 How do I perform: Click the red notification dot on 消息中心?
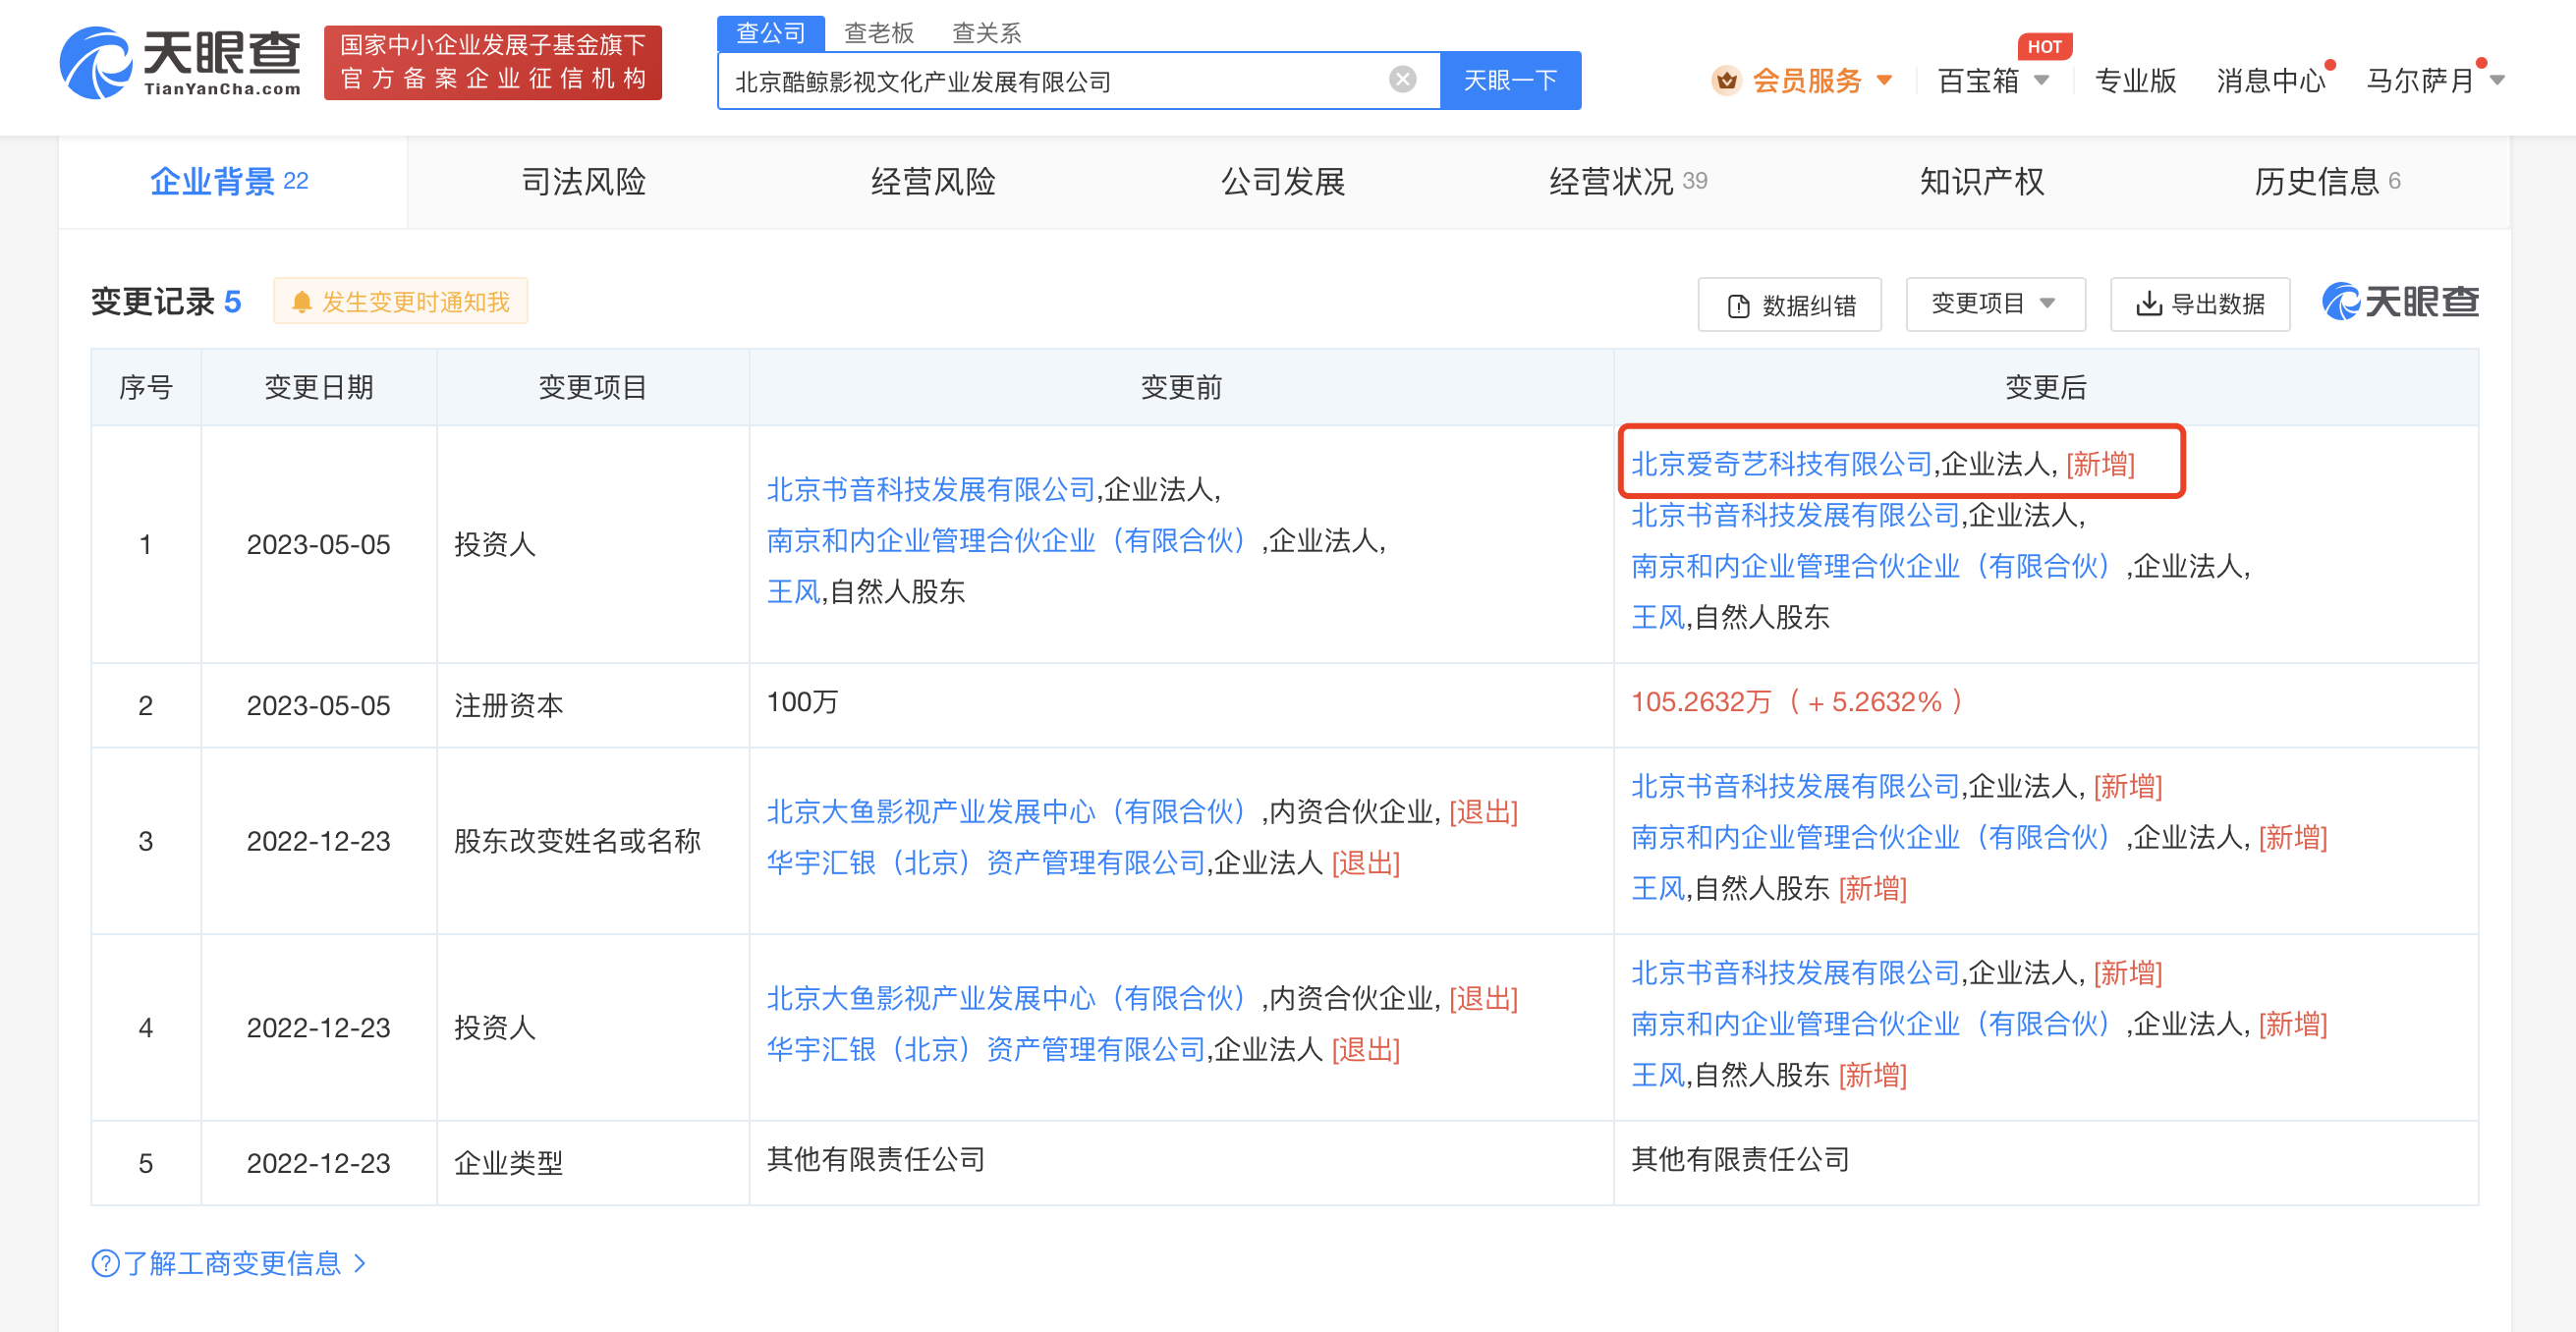[x=2330, y=65]
